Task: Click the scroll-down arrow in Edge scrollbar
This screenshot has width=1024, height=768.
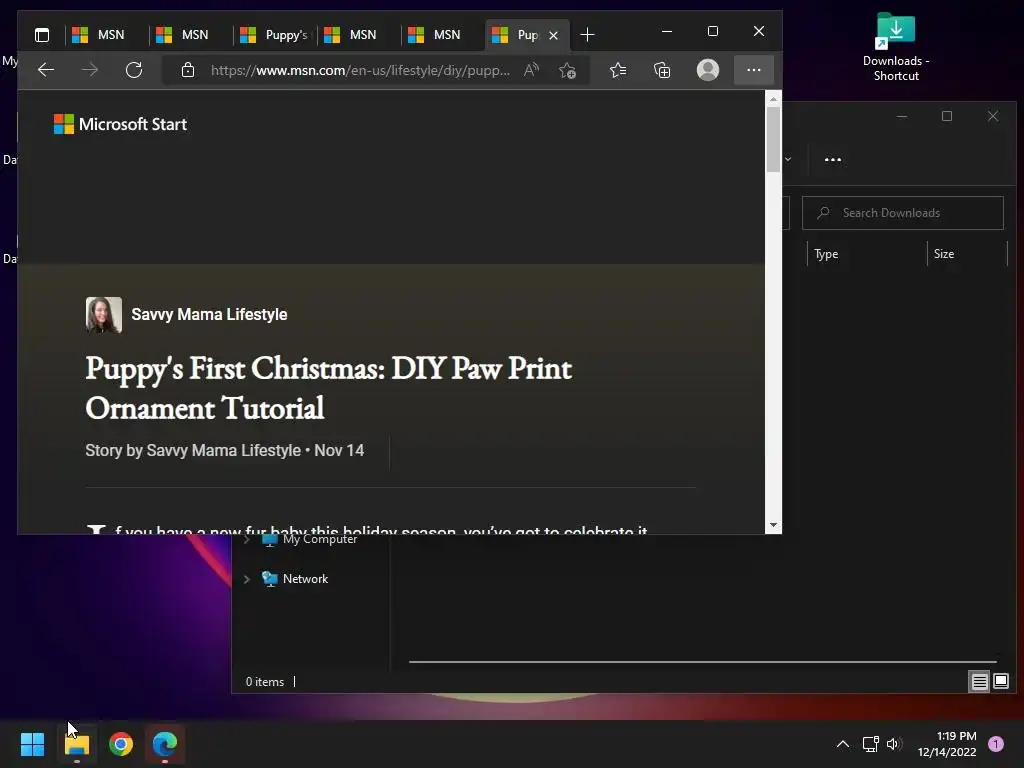Action: point(773,525)
